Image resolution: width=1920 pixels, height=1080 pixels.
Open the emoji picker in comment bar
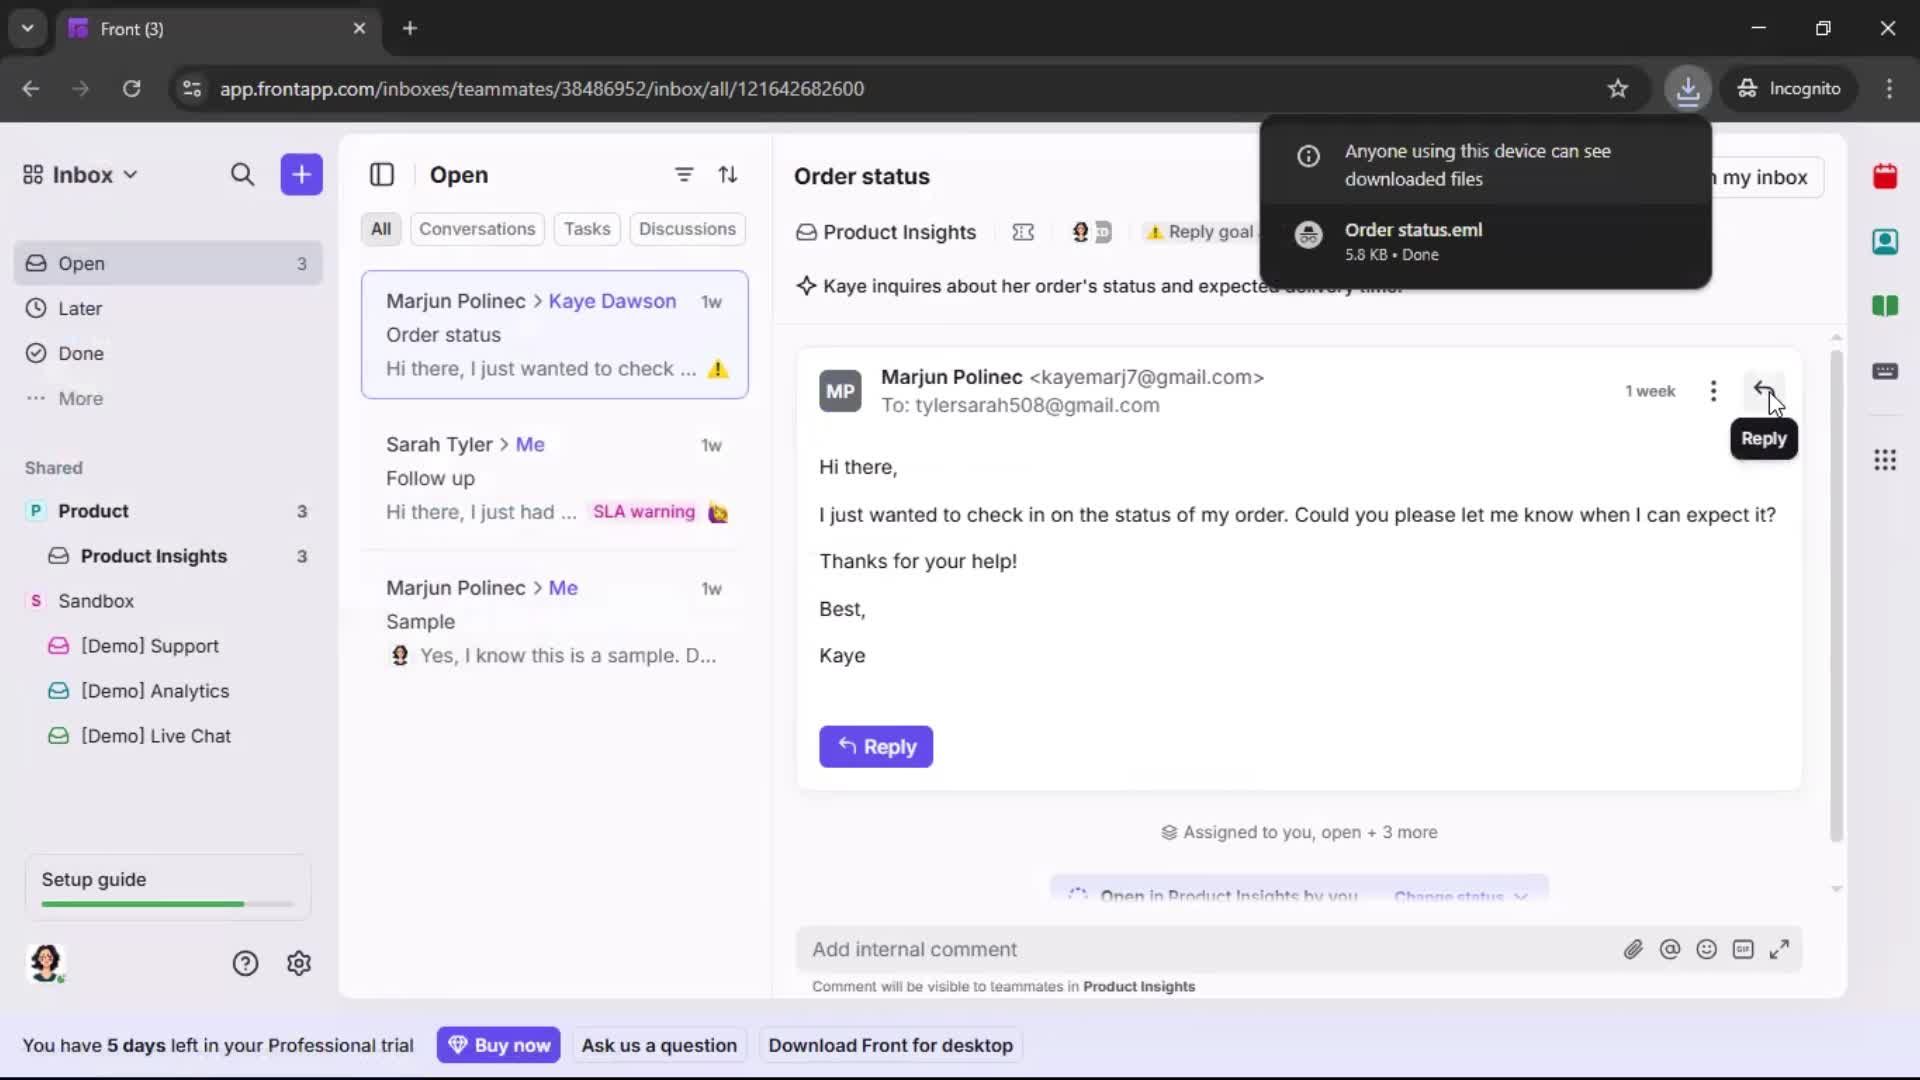pyautogui.click(x=1707, y=949)
